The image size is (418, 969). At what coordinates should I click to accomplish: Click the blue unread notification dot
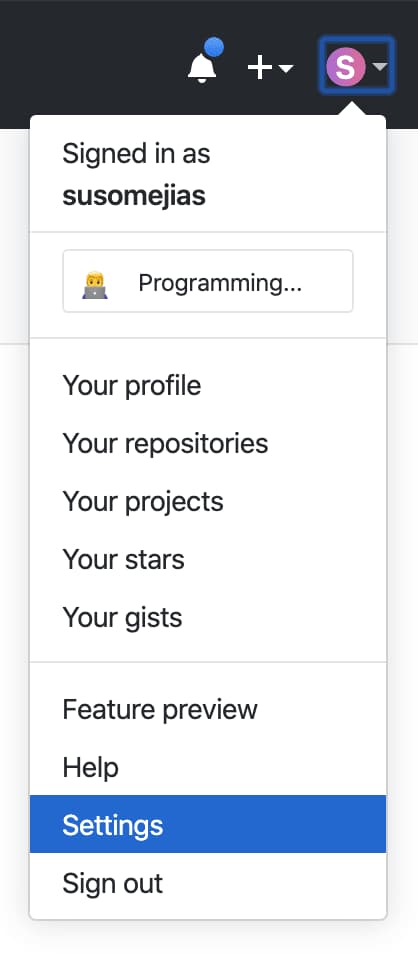(x=214, y=47)
